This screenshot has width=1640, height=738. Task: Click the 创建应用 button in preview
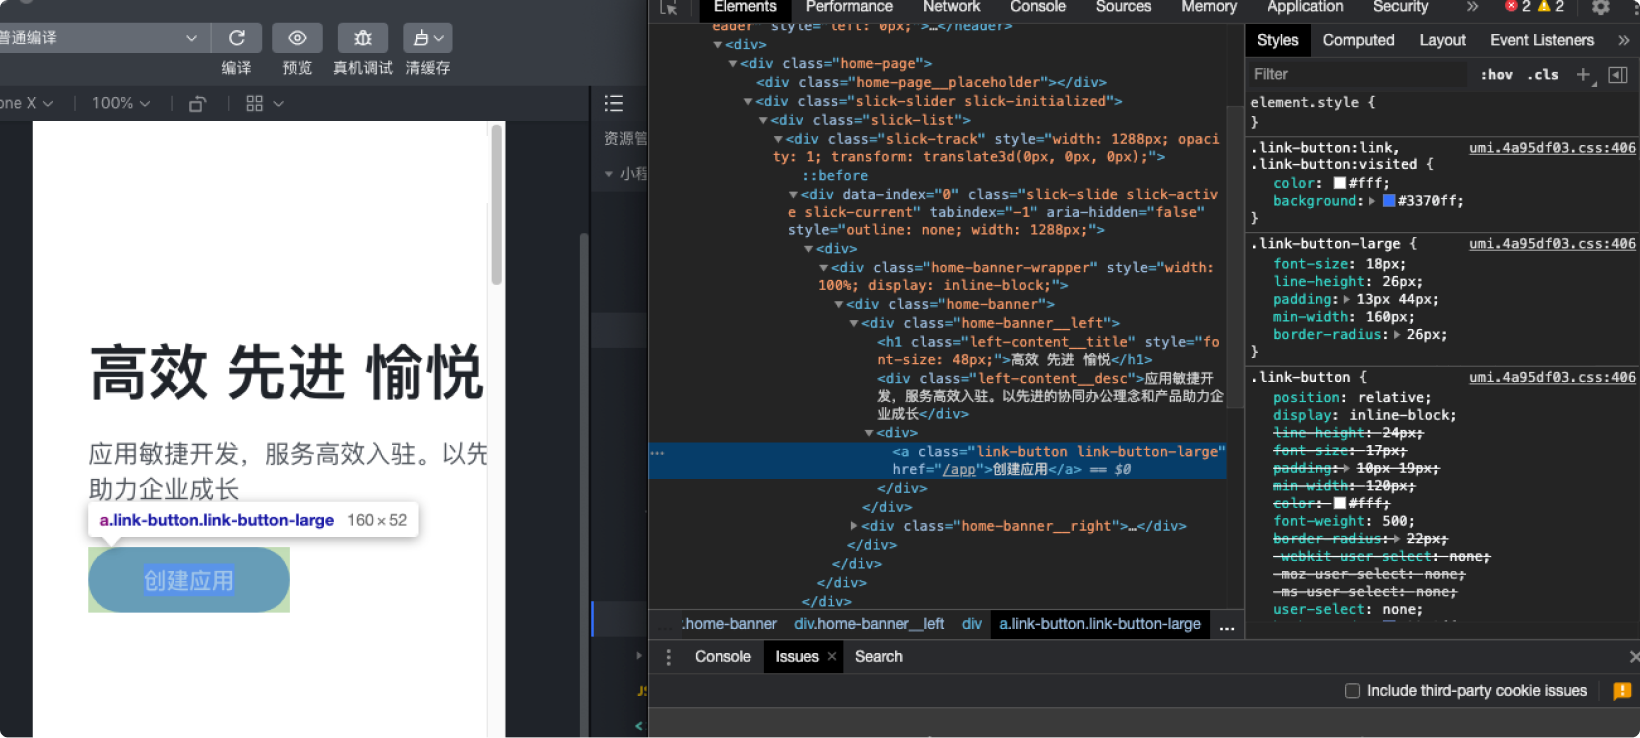[x=188, y=580]
